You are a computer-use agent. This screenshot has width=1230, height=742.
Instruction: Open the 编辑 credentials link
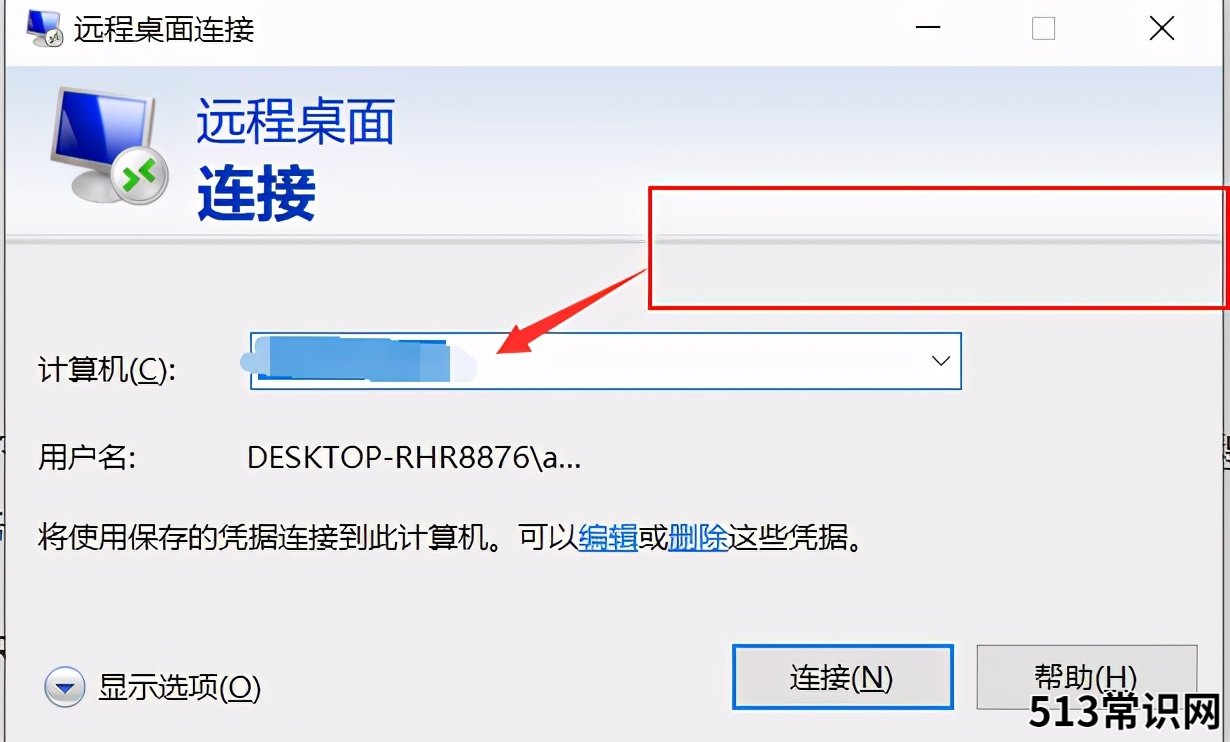pos(608,539)
